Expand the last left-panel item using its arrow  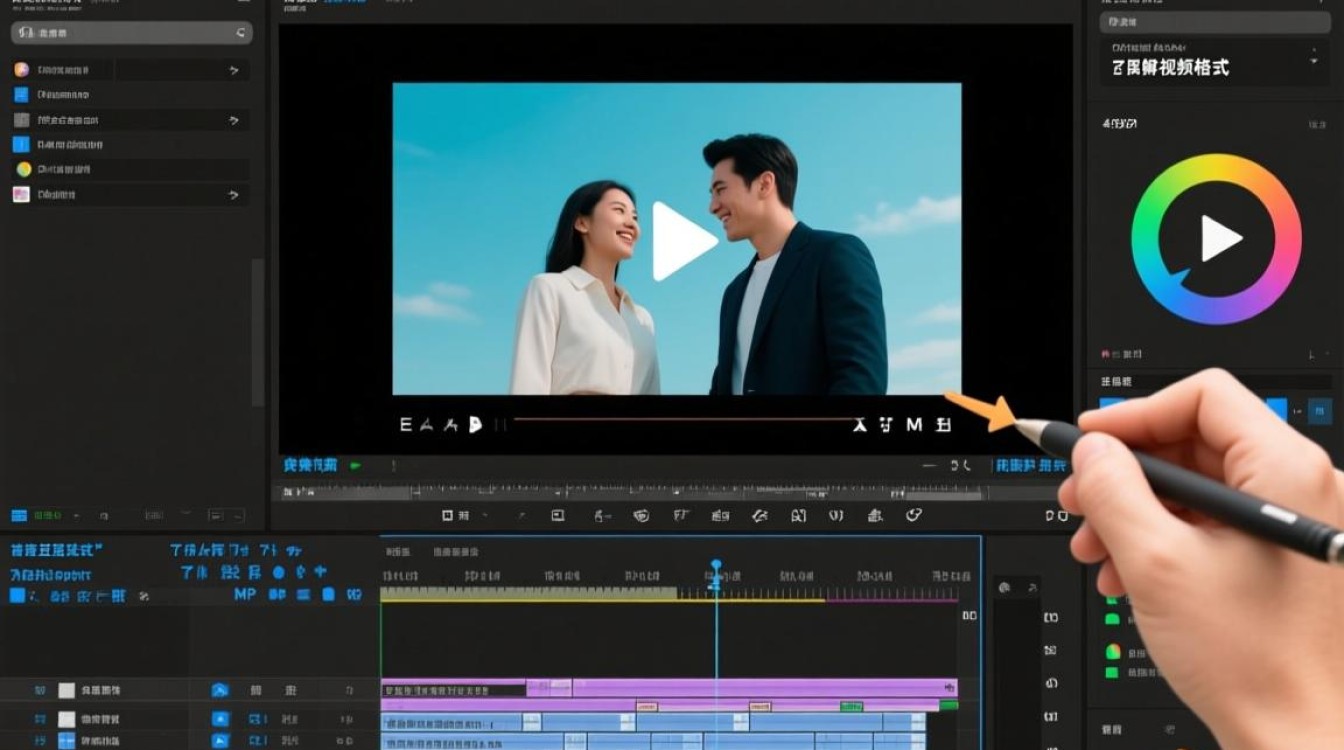click(x=234, y=195)
